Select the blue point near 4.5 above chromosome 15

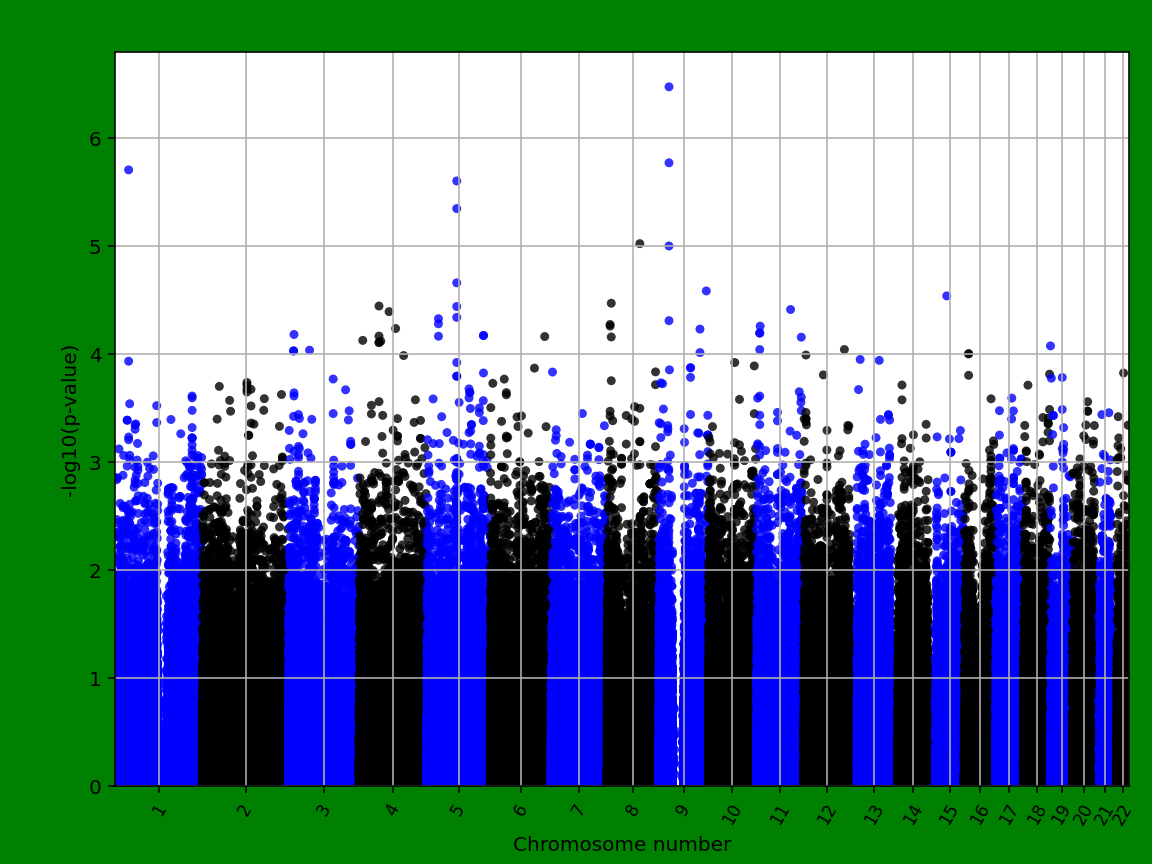pos(946,295)
